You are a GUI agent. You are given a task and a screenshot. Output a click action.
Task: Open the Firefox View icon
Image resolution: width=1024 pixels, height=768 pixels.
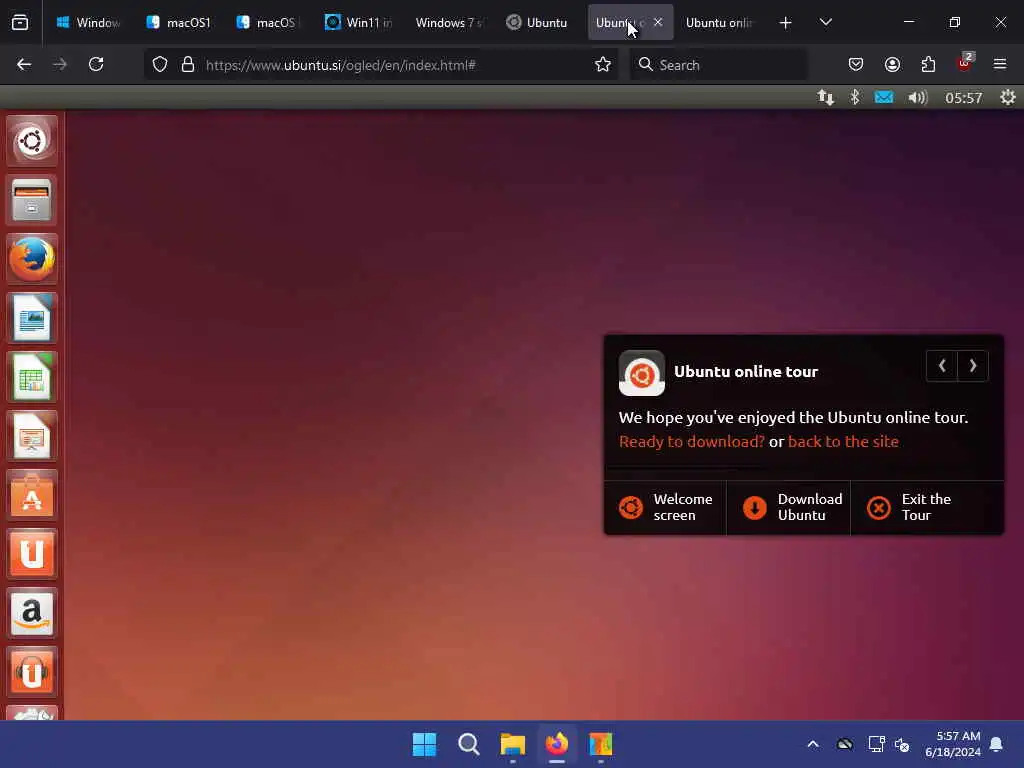coord(20,23)
